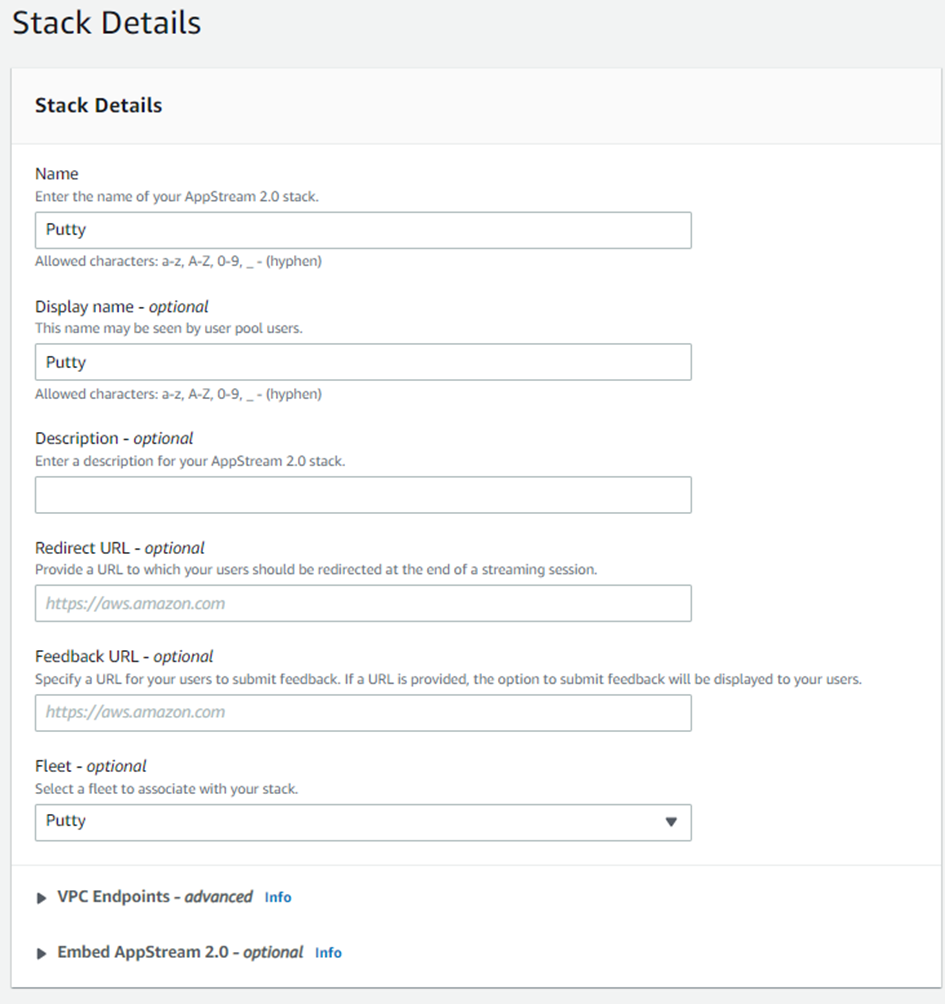Open Info link next to Embed AppStream 2.0
945x1004 pixels.
(328, 954)
